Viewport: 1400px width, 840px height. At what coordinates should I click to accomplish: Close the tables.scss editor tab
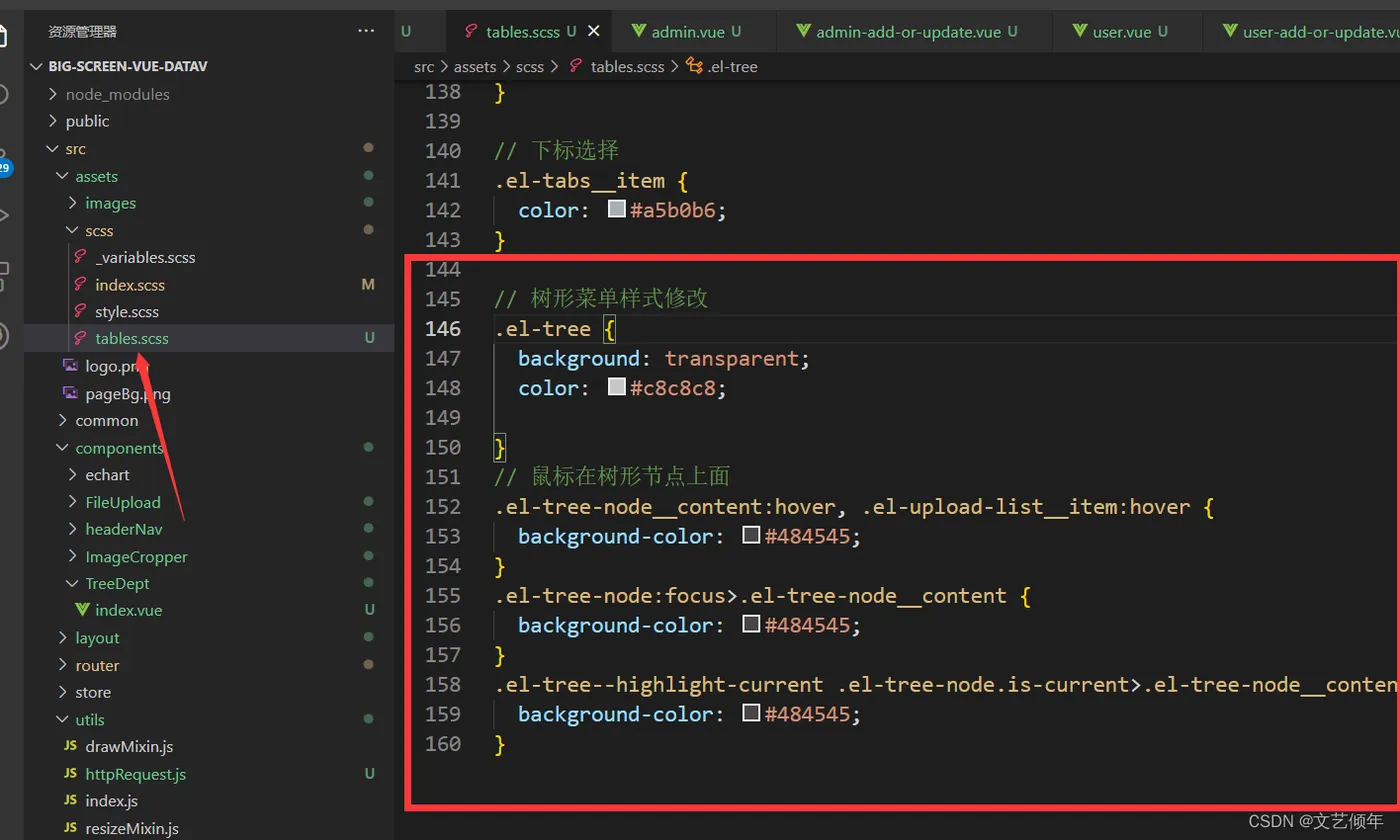(x=594, y=31)
